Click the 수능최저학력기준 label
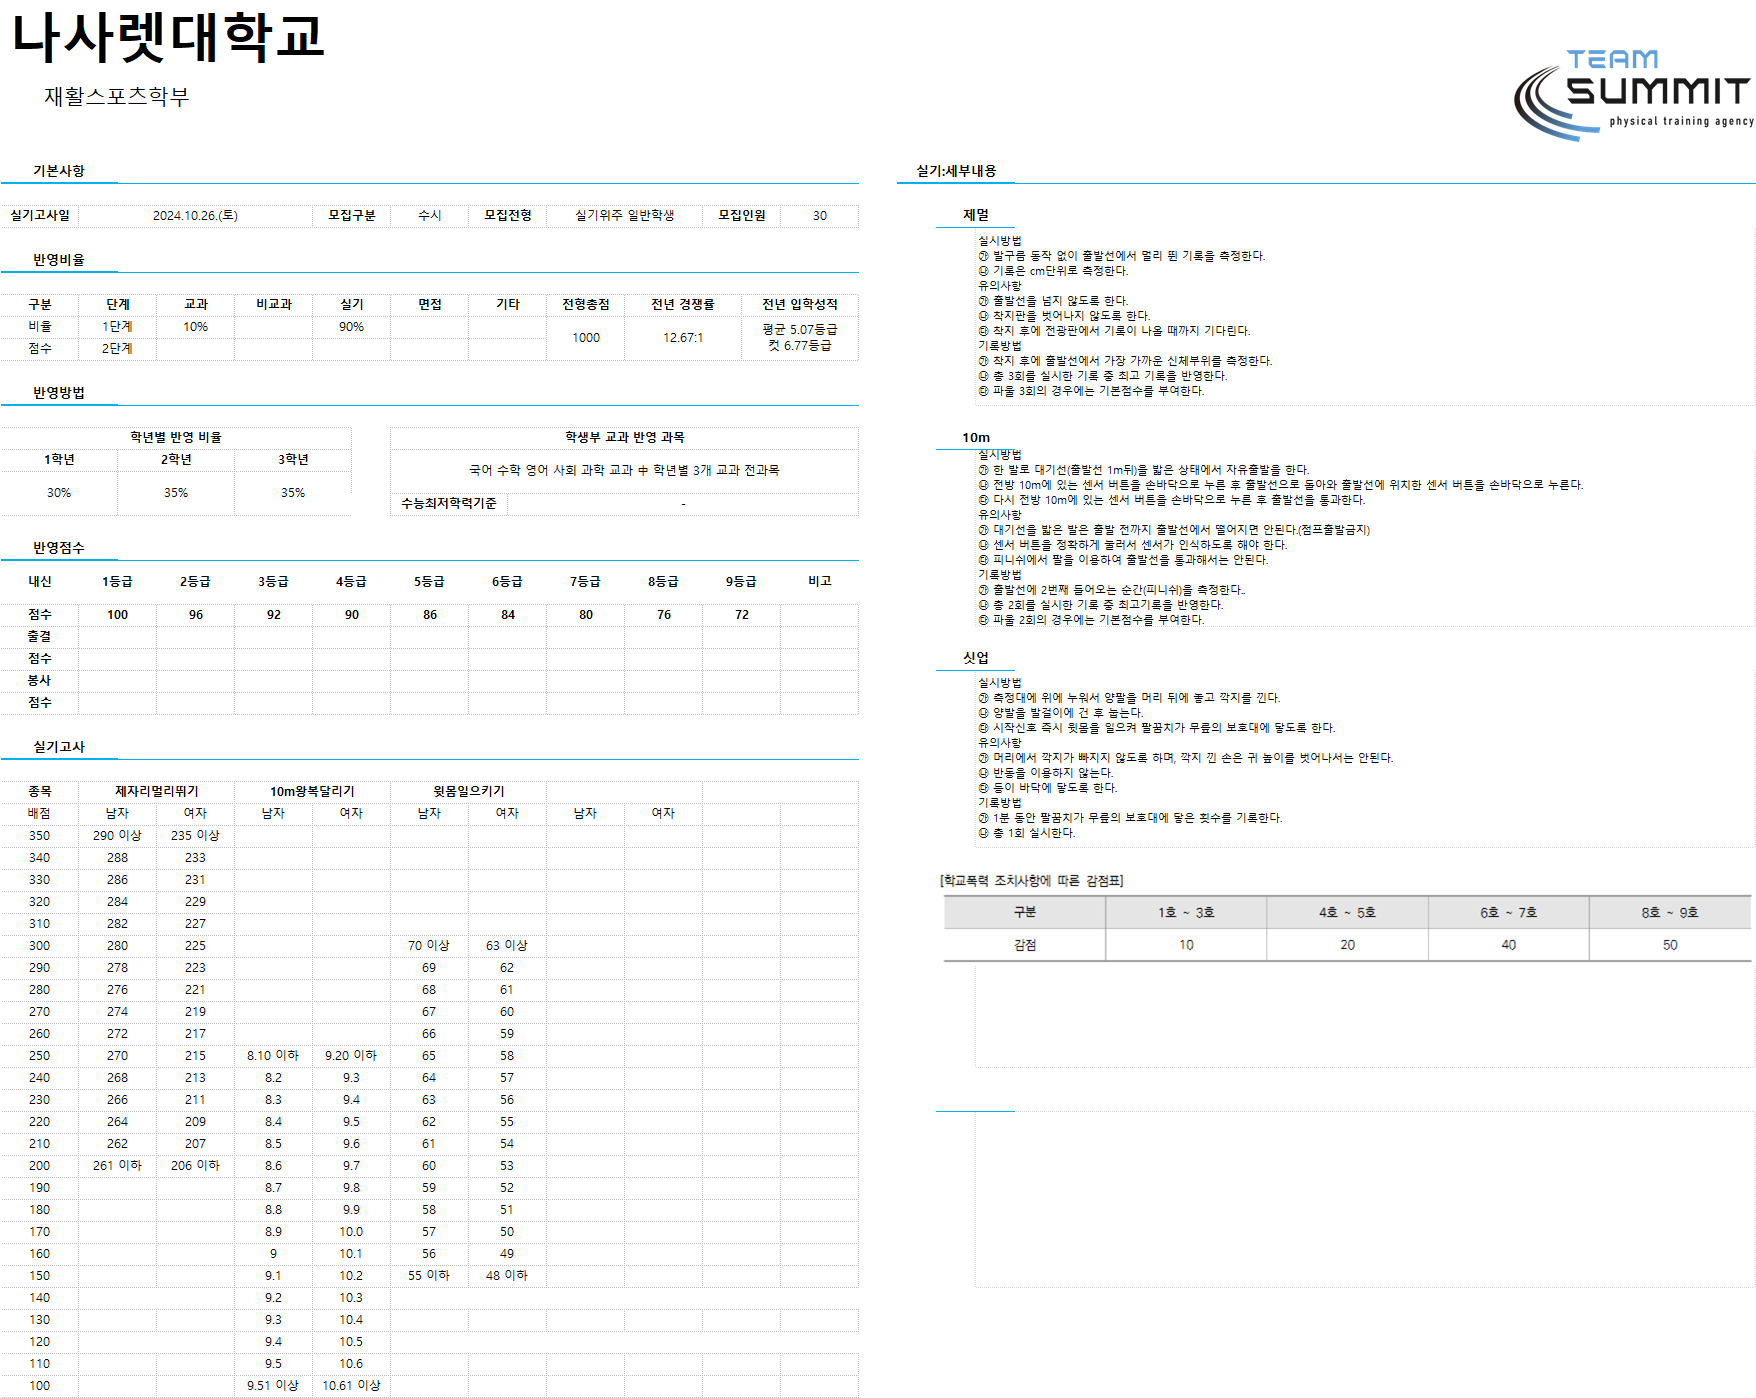Image resolution: width=1756 pixels, height=1398 pixels. (449, 504)
